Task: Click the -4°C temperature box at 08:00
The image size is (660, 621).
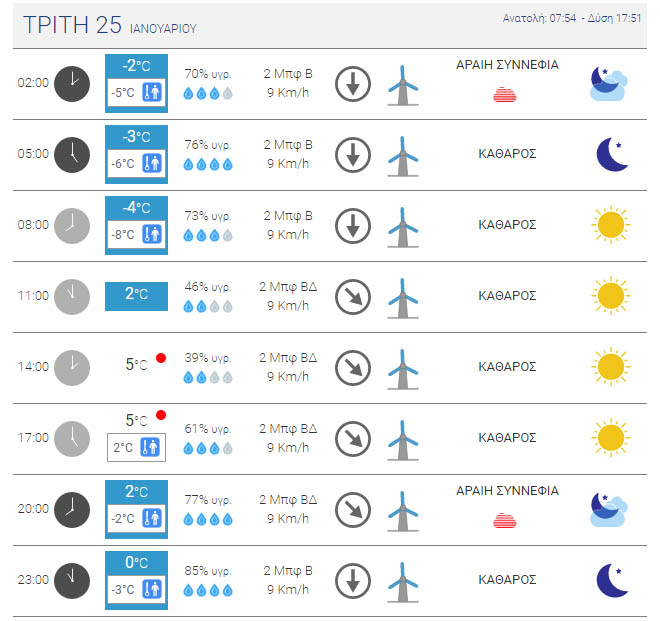Action: 137,208
